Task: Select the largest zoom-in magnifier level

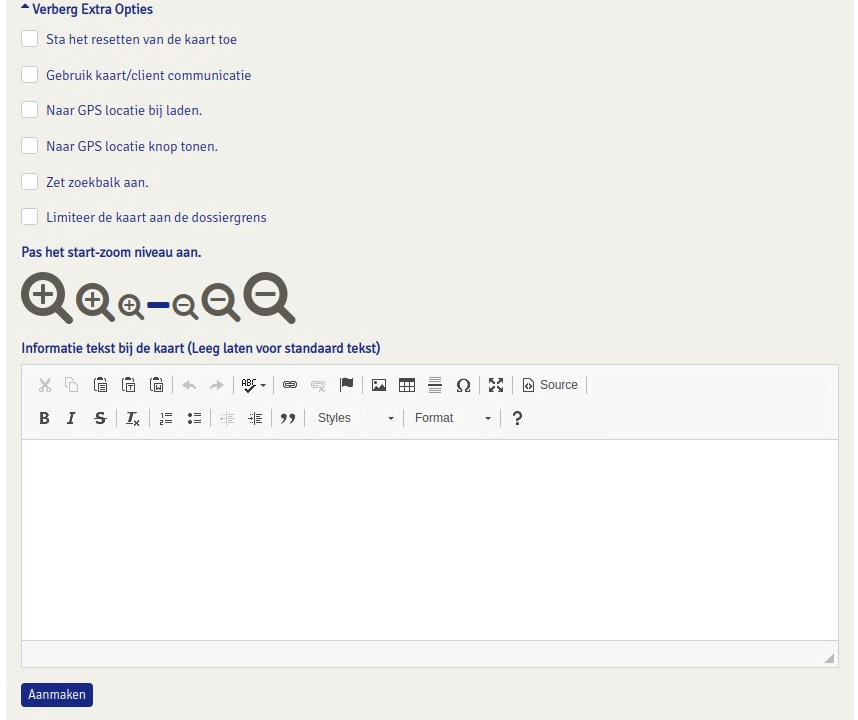Action: pos(46,297)
